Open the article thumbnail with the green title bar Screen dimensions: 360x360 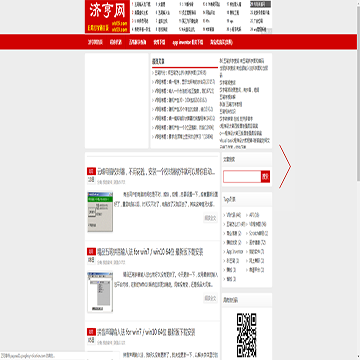[x=100, y=212]
